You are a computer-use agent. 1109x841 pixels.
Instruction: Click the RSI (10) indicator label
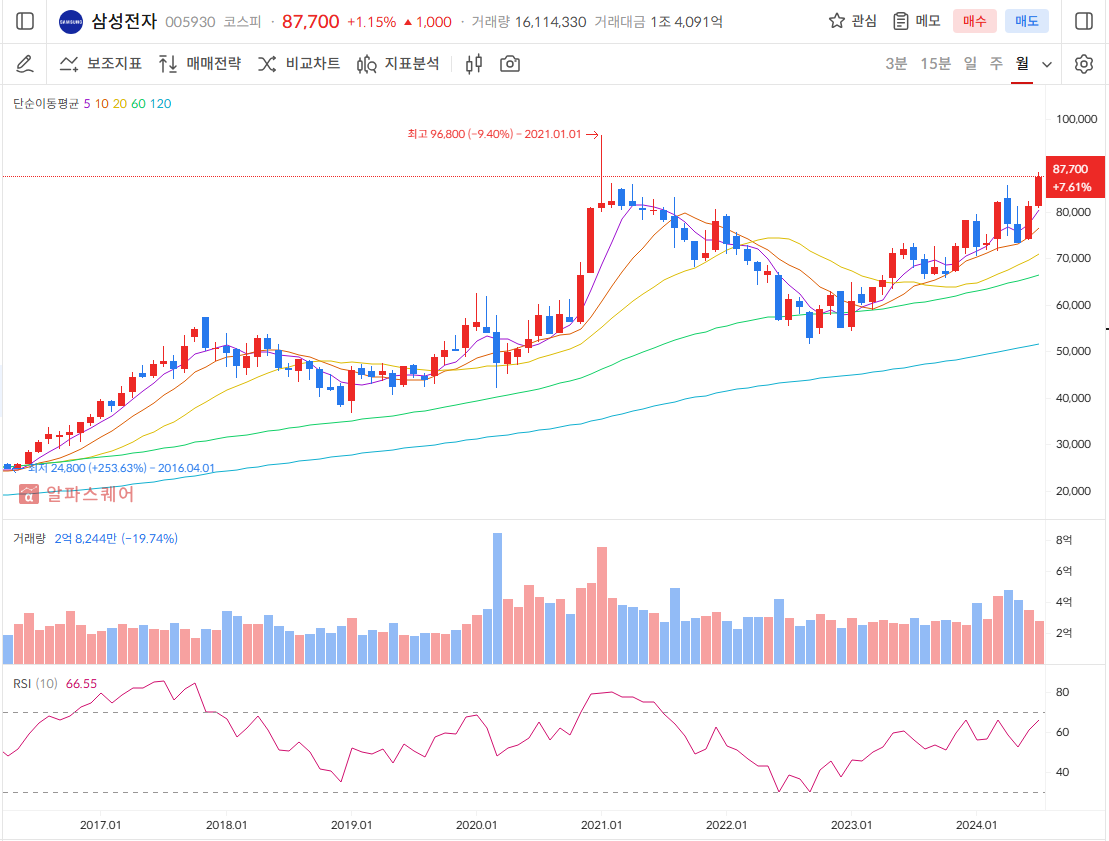pyautogui.click(x=35, y=684)
